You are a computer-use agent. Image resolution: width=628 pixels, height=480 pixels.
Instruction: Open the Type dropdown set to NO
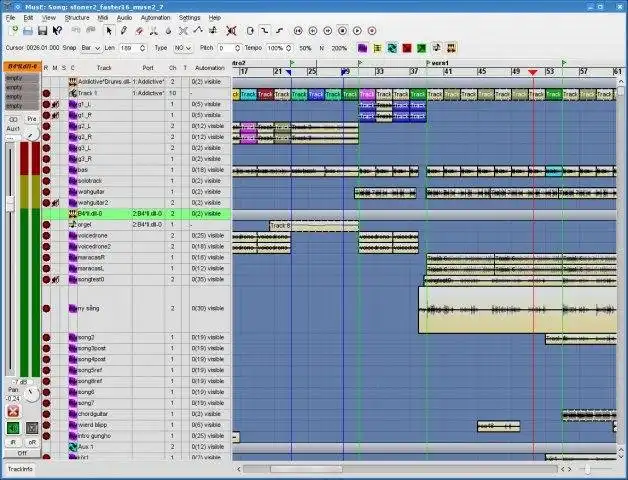click(183, 48)
